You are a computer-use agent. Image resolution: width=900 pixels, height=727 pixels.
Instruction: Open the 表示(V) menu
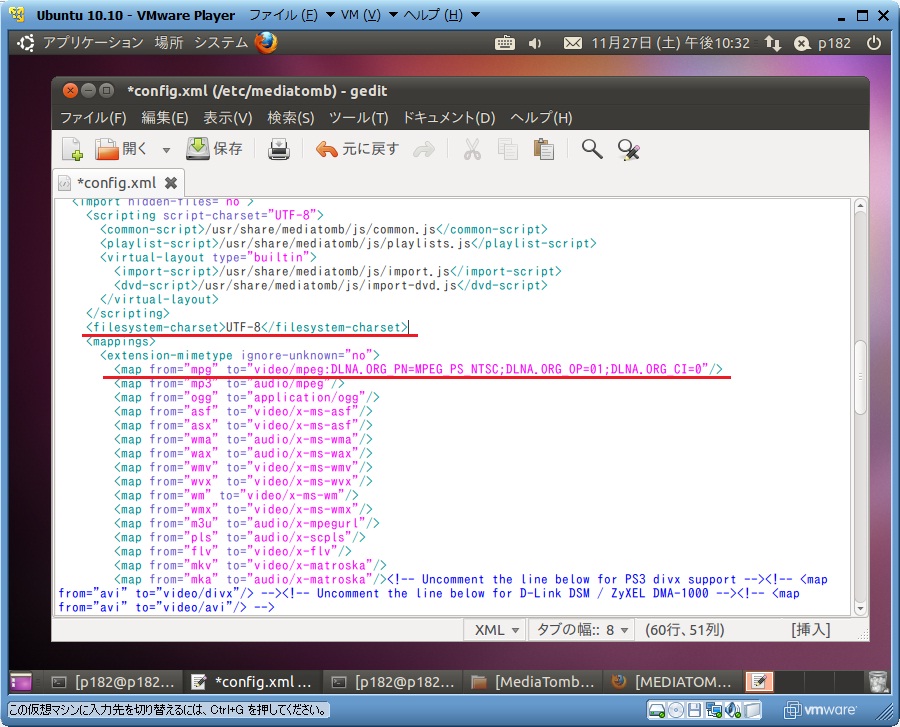pos(227,118)
